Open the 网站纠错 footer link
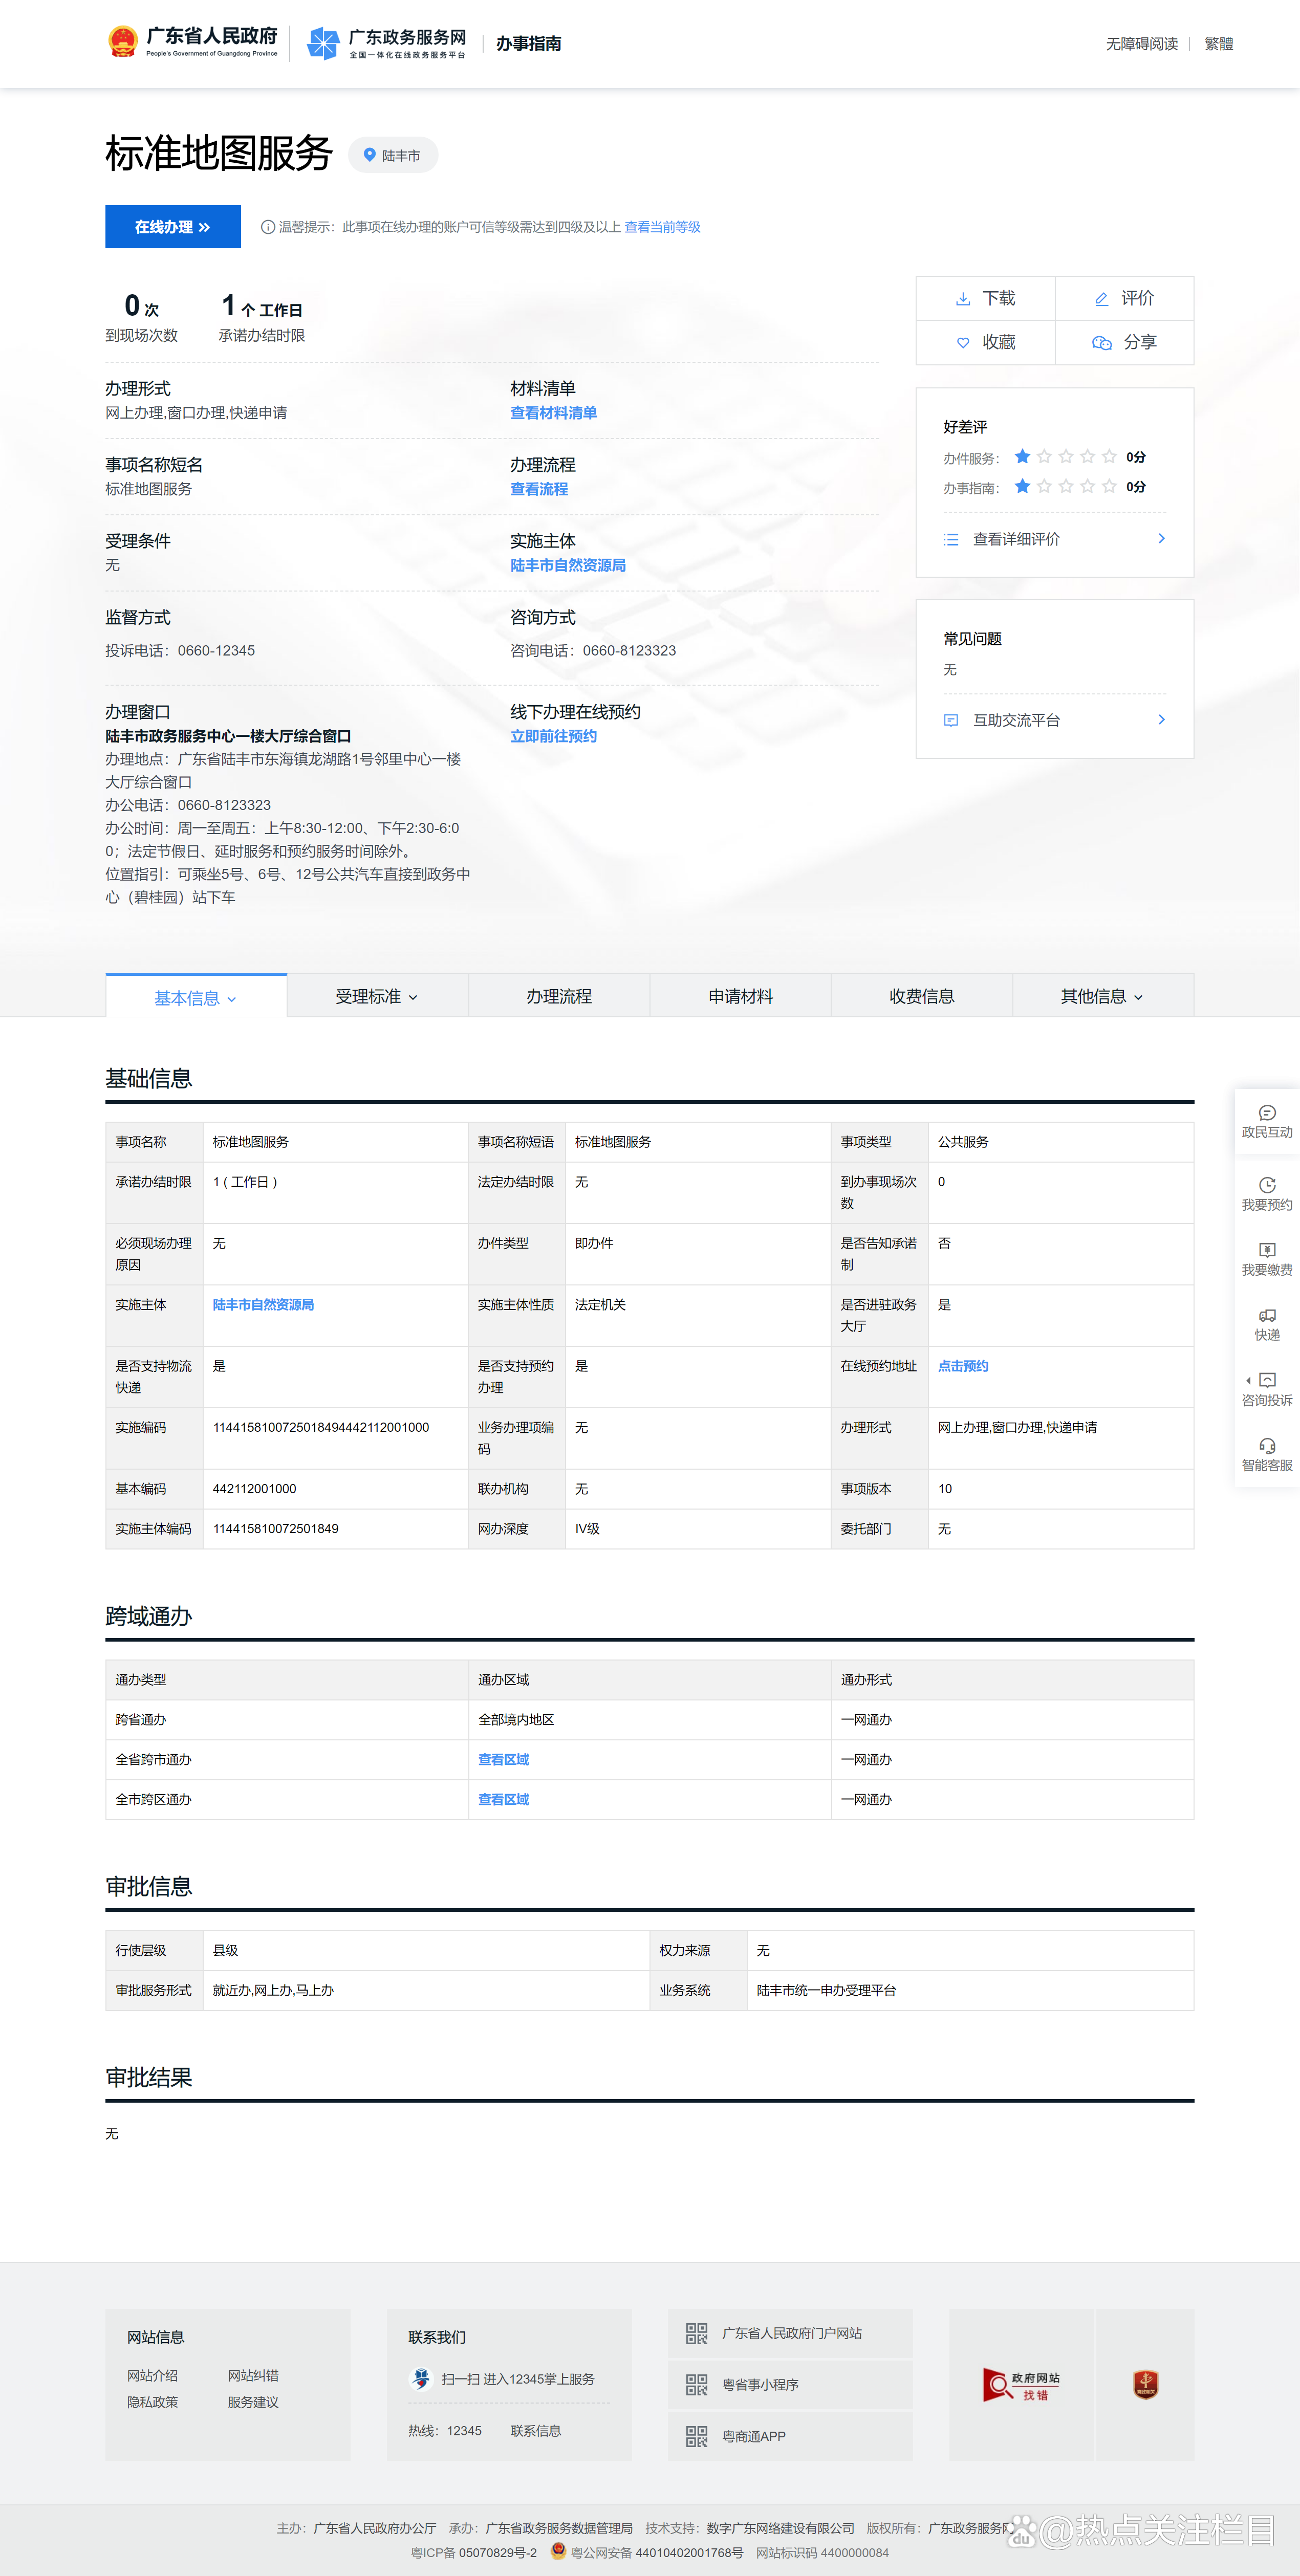The image size is (1300, 2576). tap(253, 2376)
